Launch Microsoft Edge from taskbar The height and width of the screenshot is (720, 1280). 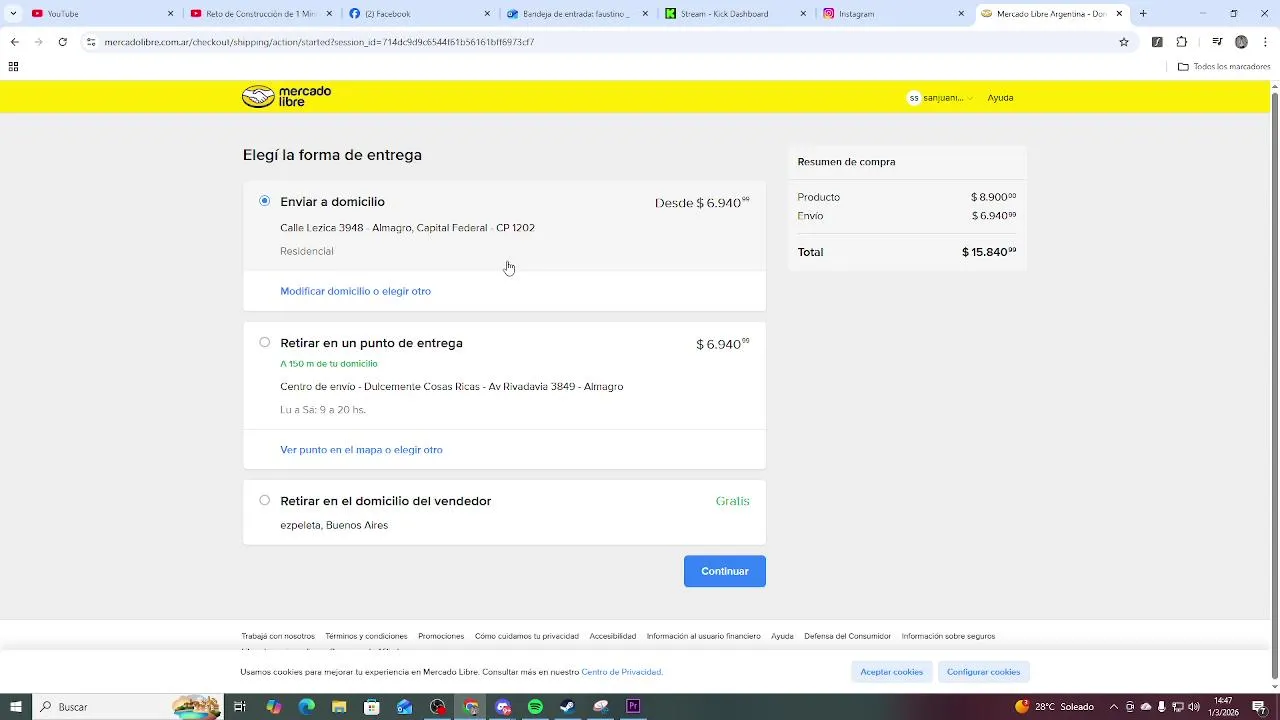click(x=307, y=707)
